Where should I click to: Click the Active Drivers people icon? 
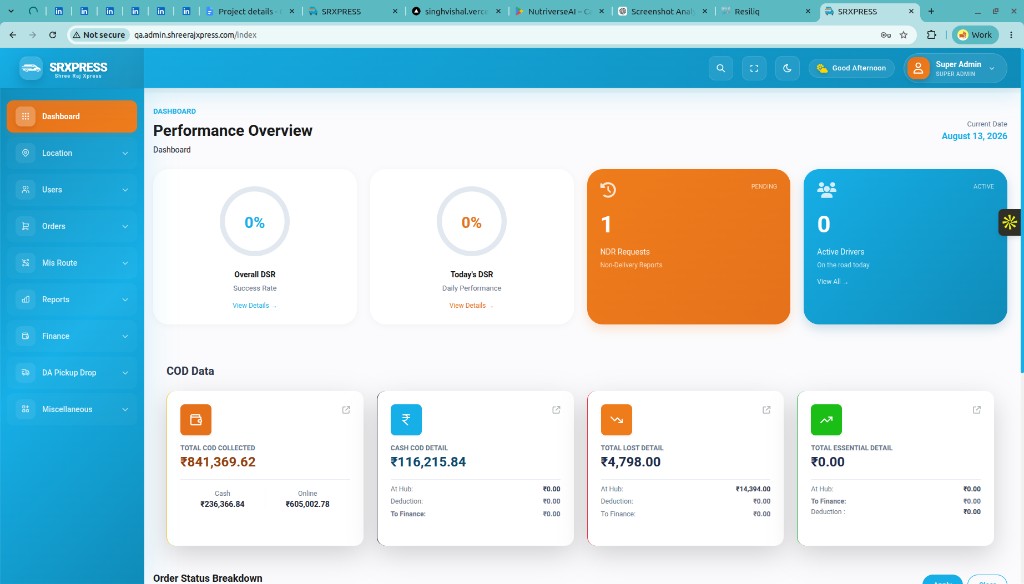(x=826, y=189)
